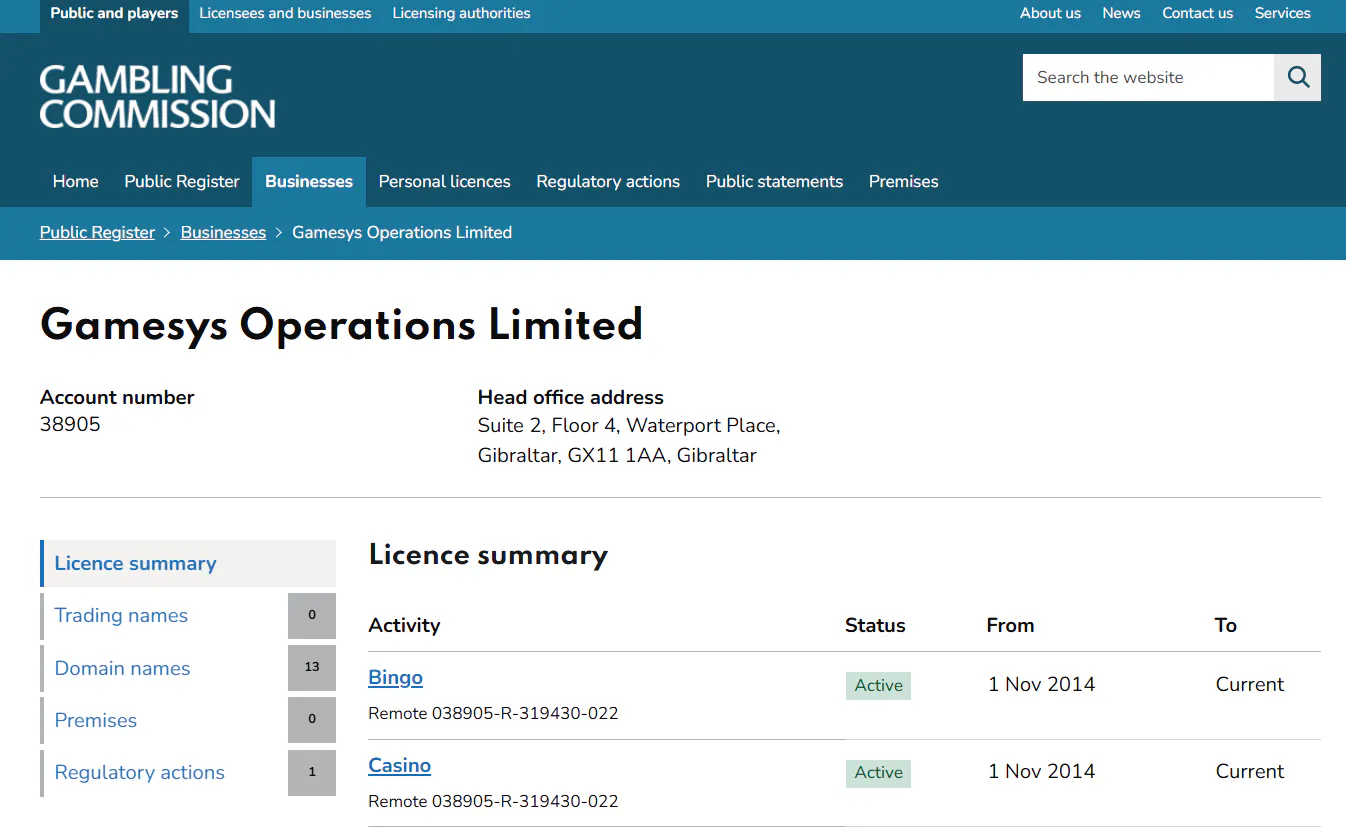This screenshot has height=833, width=1346.
Task: Open the Casino activity link
Action: (399, 765)
